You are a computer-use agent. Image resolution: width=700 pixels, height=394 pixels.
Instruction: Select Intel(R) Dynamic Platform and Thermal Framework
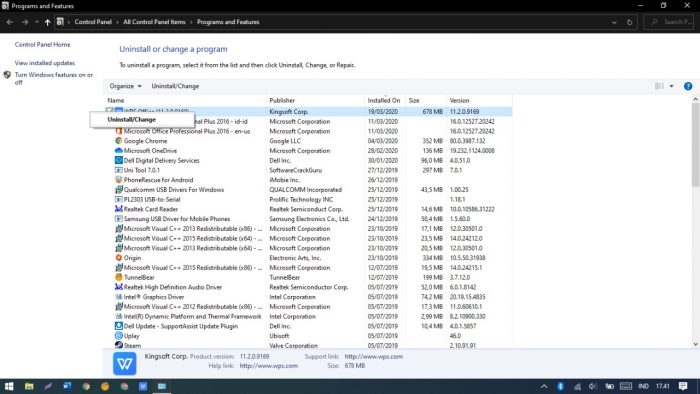tap(309, 316)
